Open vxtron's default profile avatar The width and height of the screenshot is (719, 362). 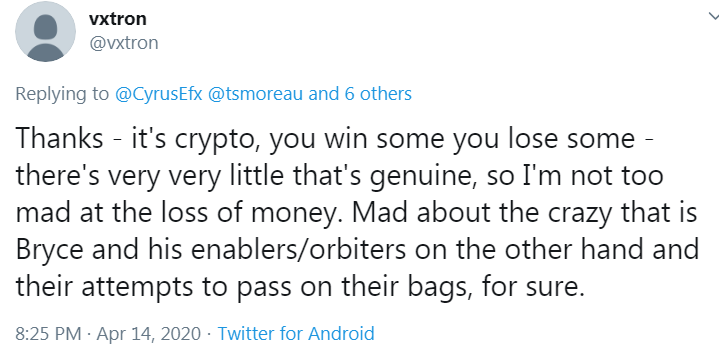click(45, 31)
